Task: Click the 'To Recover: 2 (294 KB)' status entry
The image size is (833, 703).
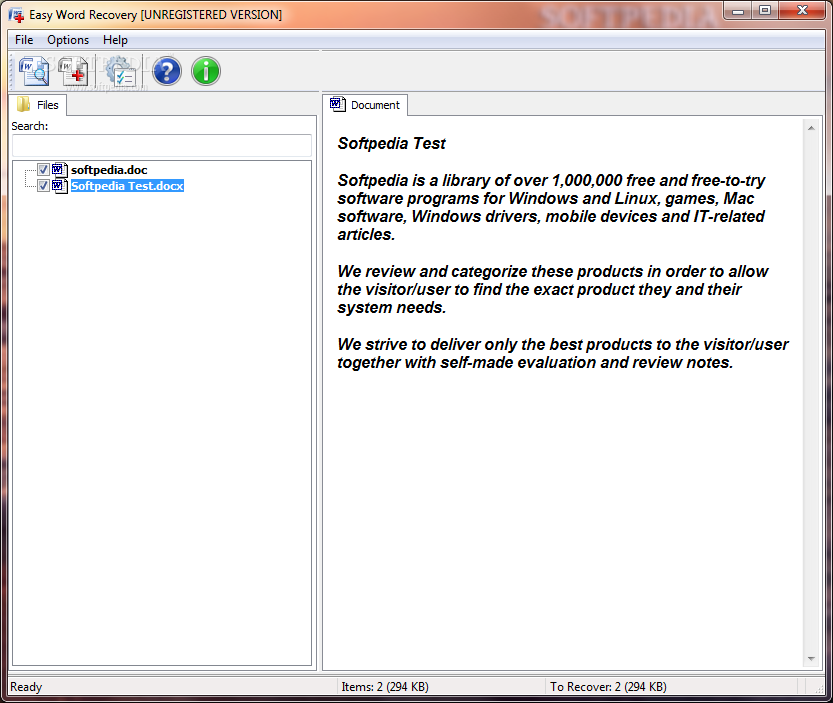Action: [x=608, y=687]
